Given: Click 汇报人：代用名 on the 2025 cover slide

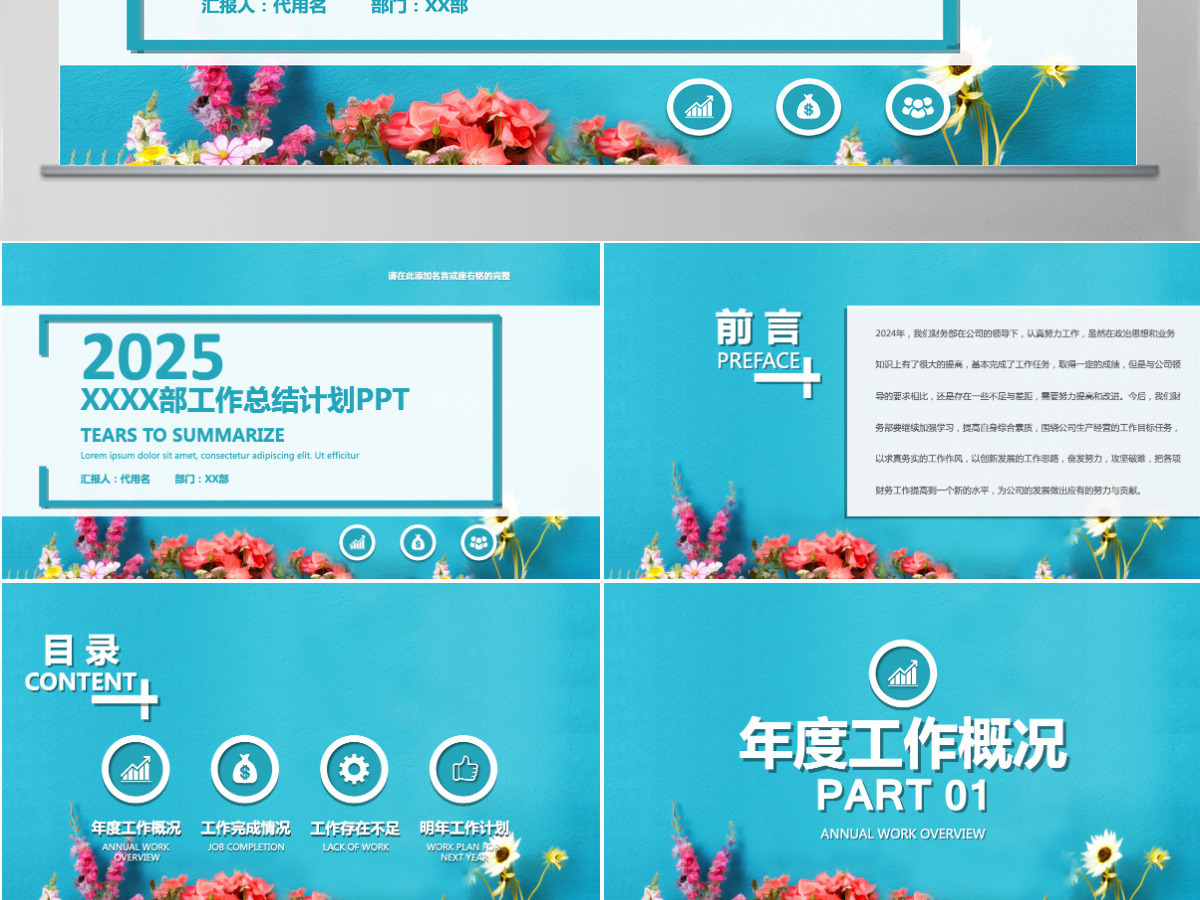Looking at the screenshot, I should point(115,479).
